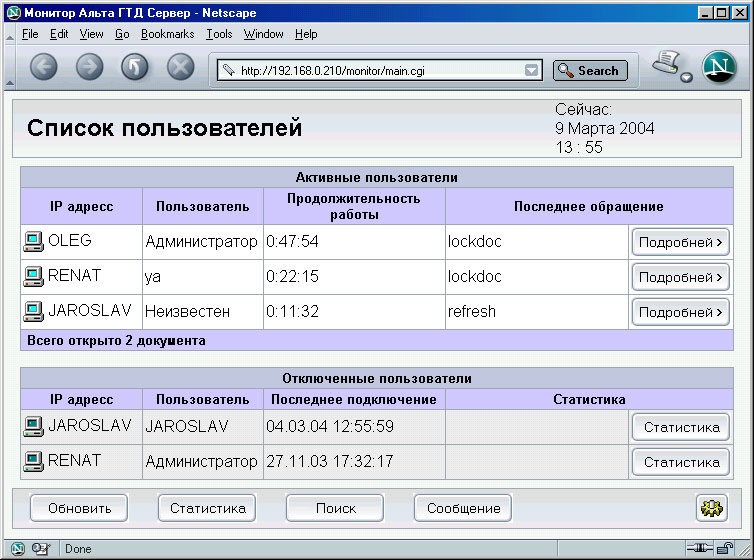Open the Bookmarks menu
Image resolution: width=754 pixels, height=560 pixels.
[167, 34]
